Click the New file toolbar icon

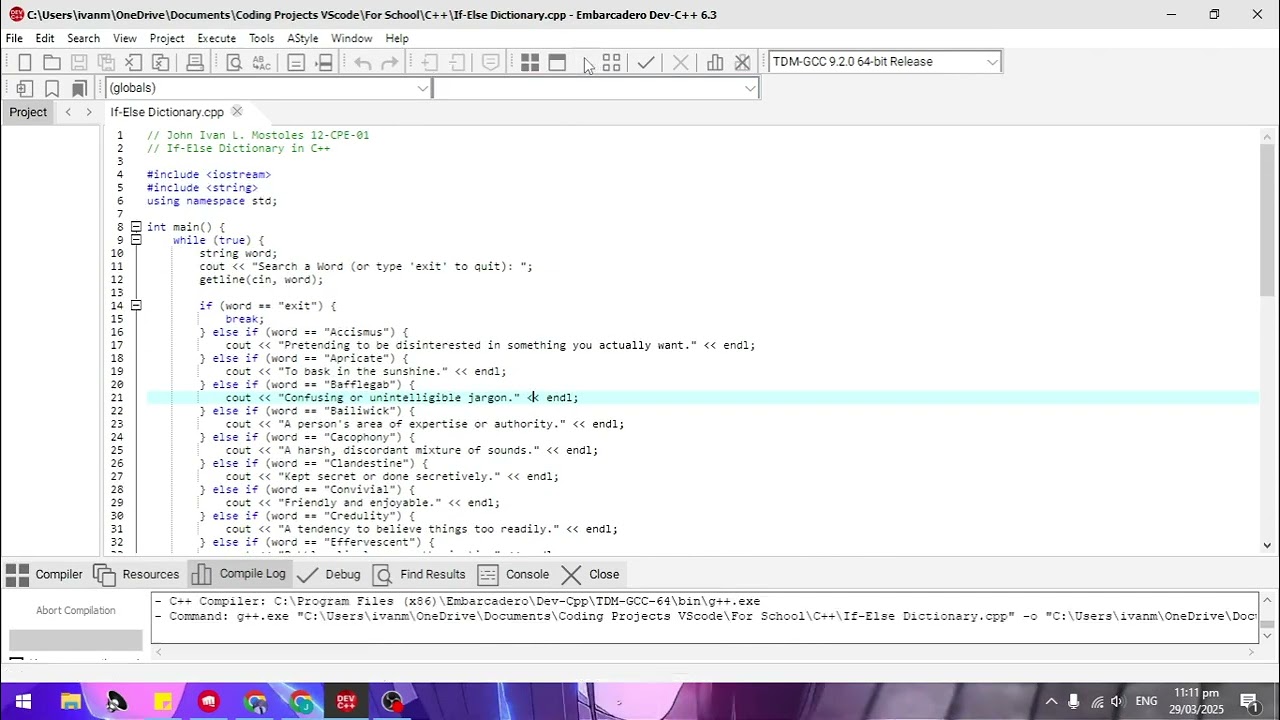tap(25, 62)
